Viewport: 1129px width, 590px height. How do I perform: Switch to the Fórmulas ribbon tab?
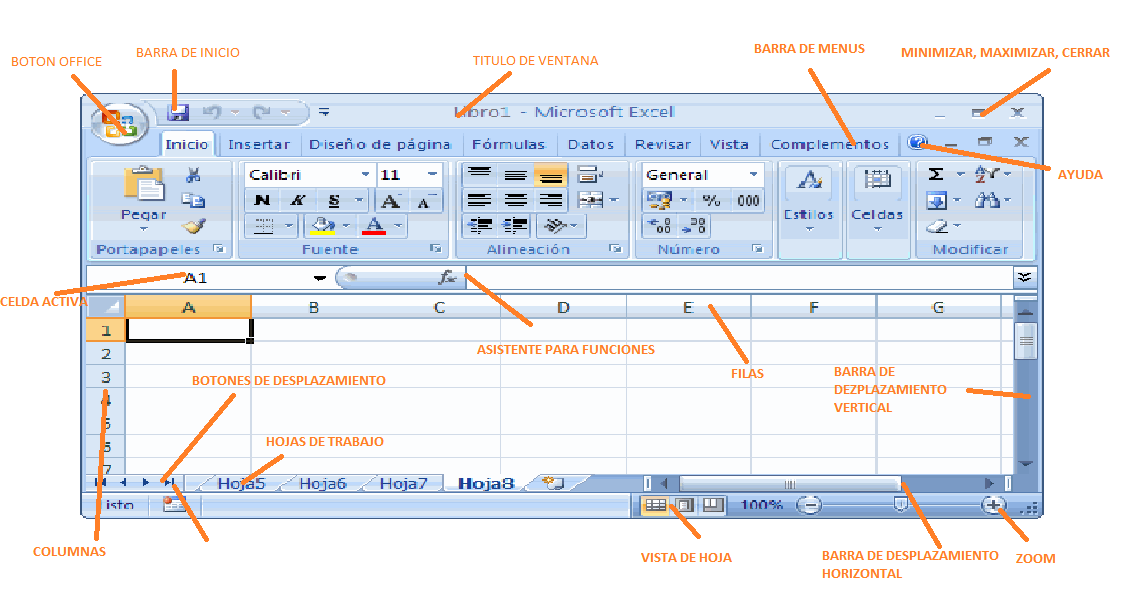(x=510, y=143)
